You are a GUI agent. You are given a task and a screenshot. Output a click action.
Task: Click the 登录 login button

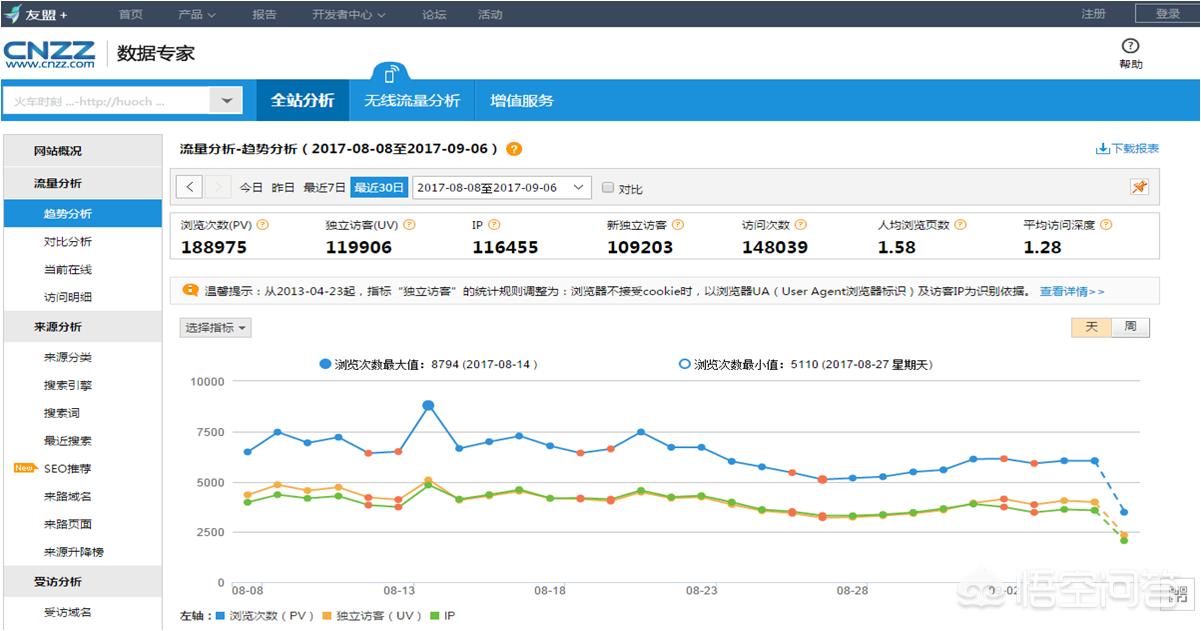pos(1167,14)
